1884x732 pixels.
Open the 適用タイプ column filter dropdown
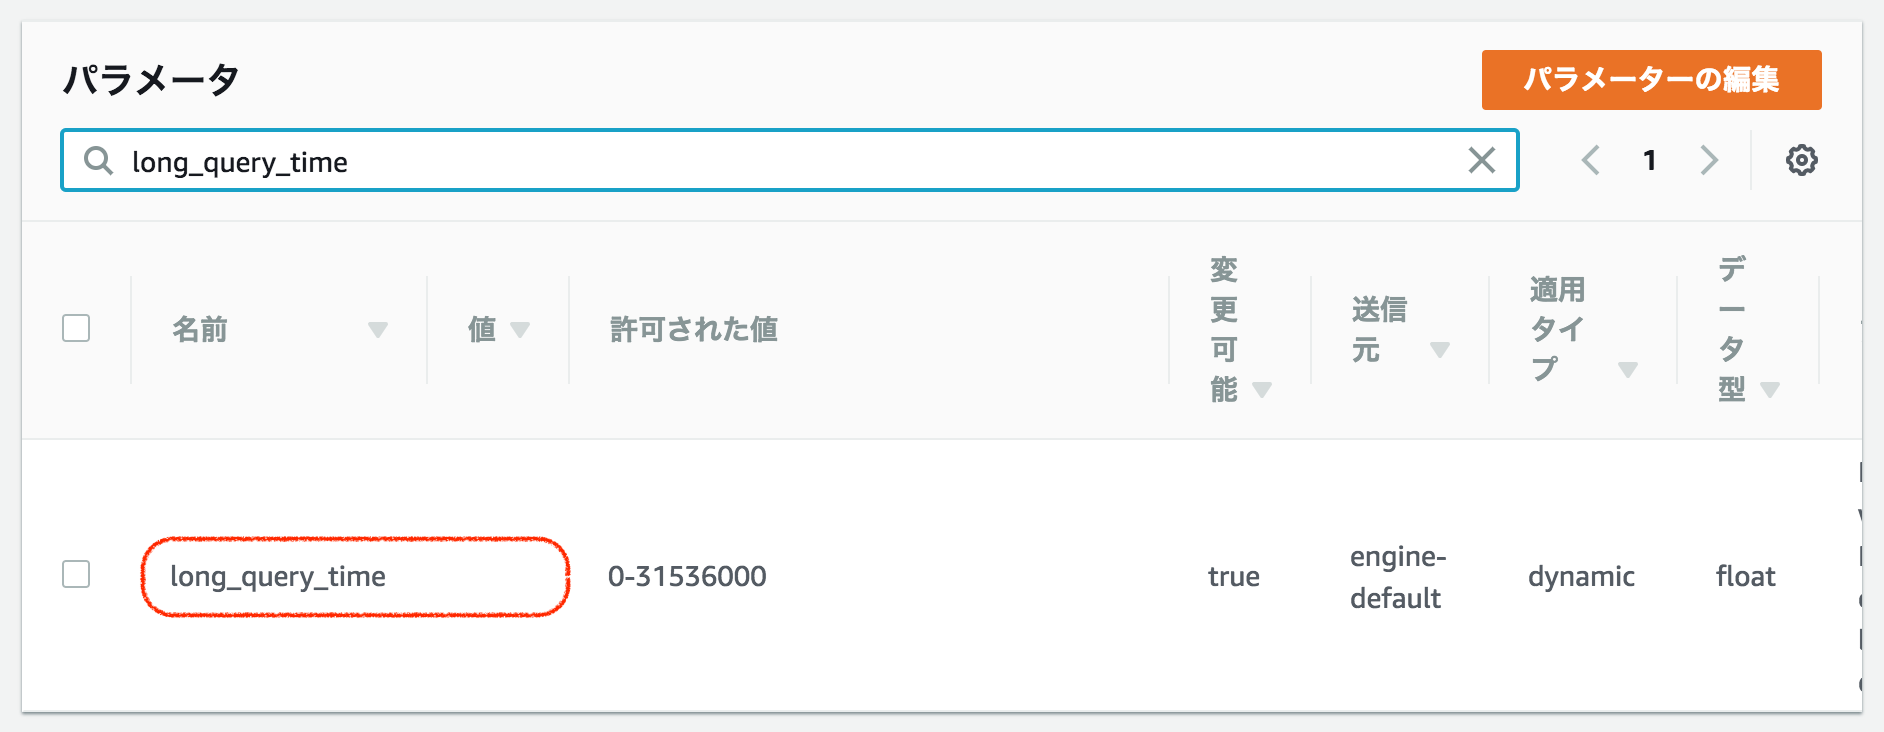coord(1626,368)
